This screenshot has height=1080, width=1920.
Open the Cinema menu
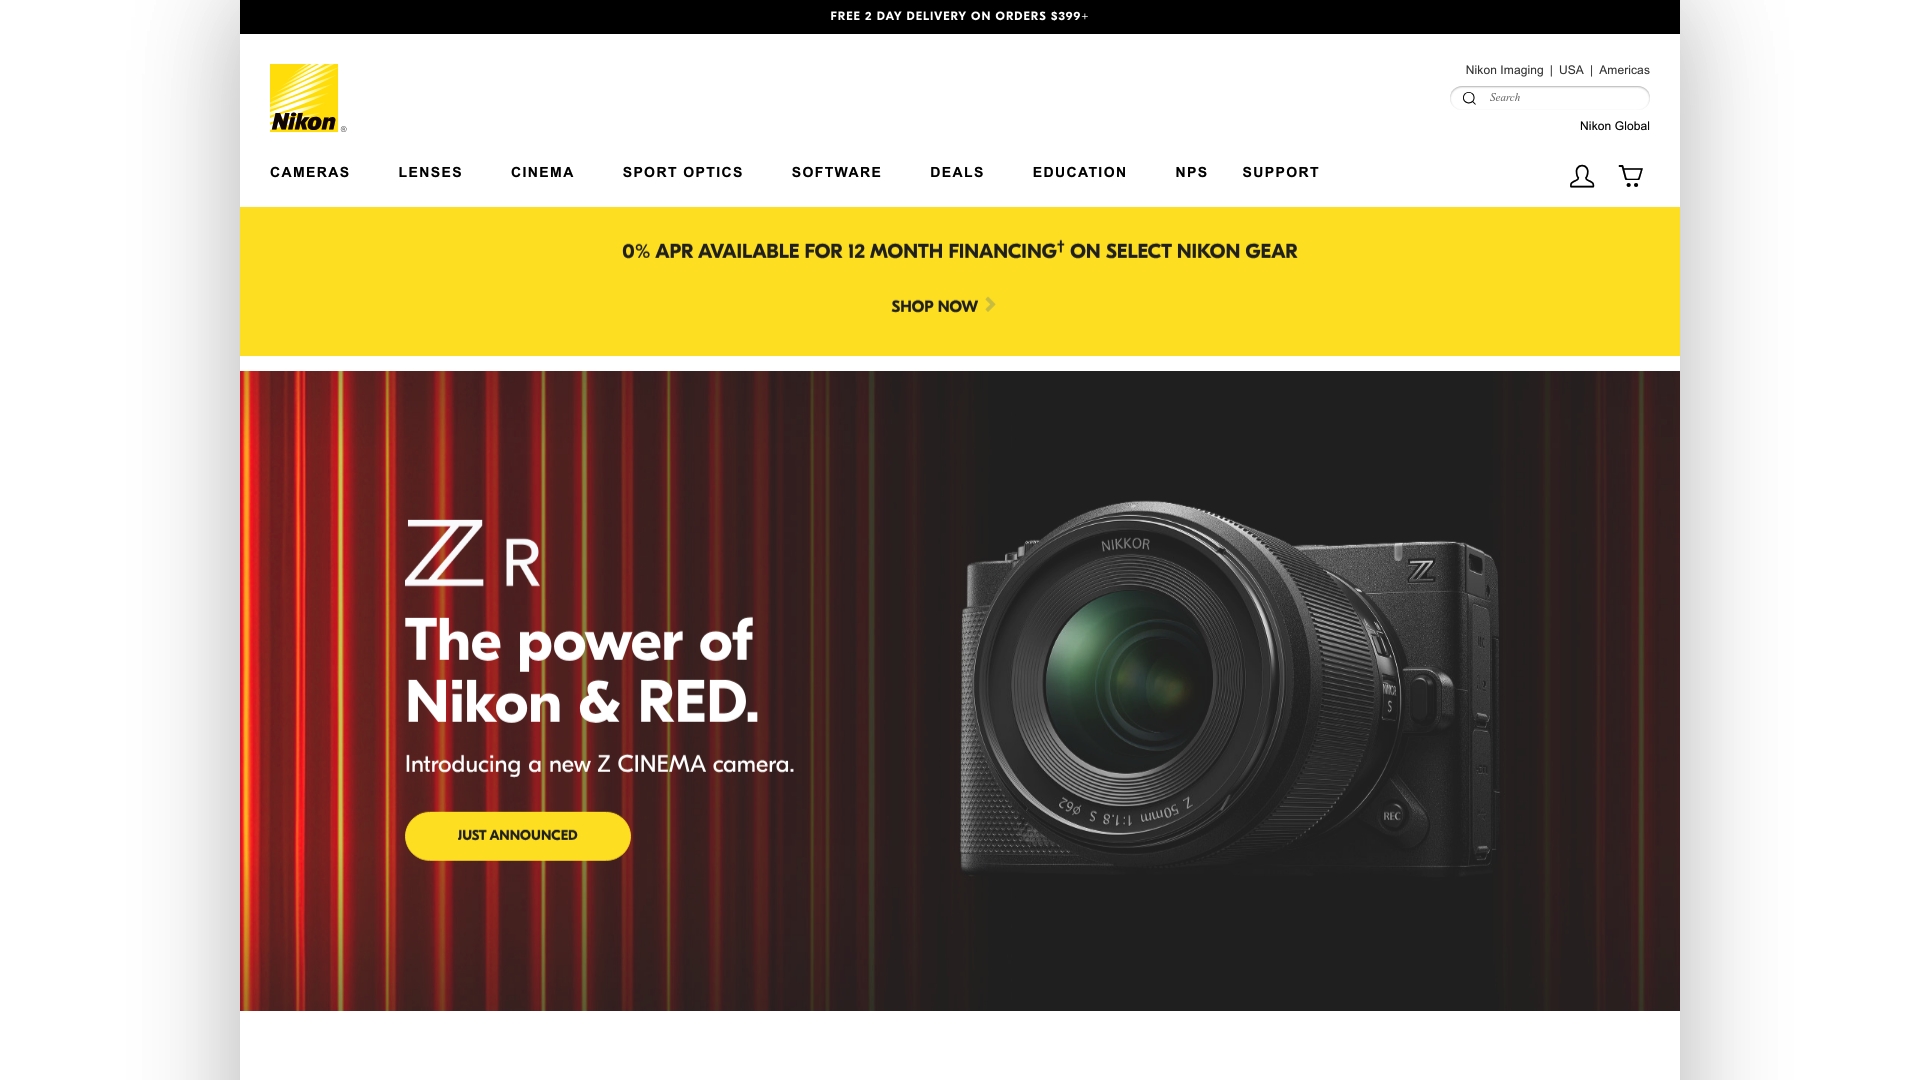pyautogui.click(x=542, y=172)
